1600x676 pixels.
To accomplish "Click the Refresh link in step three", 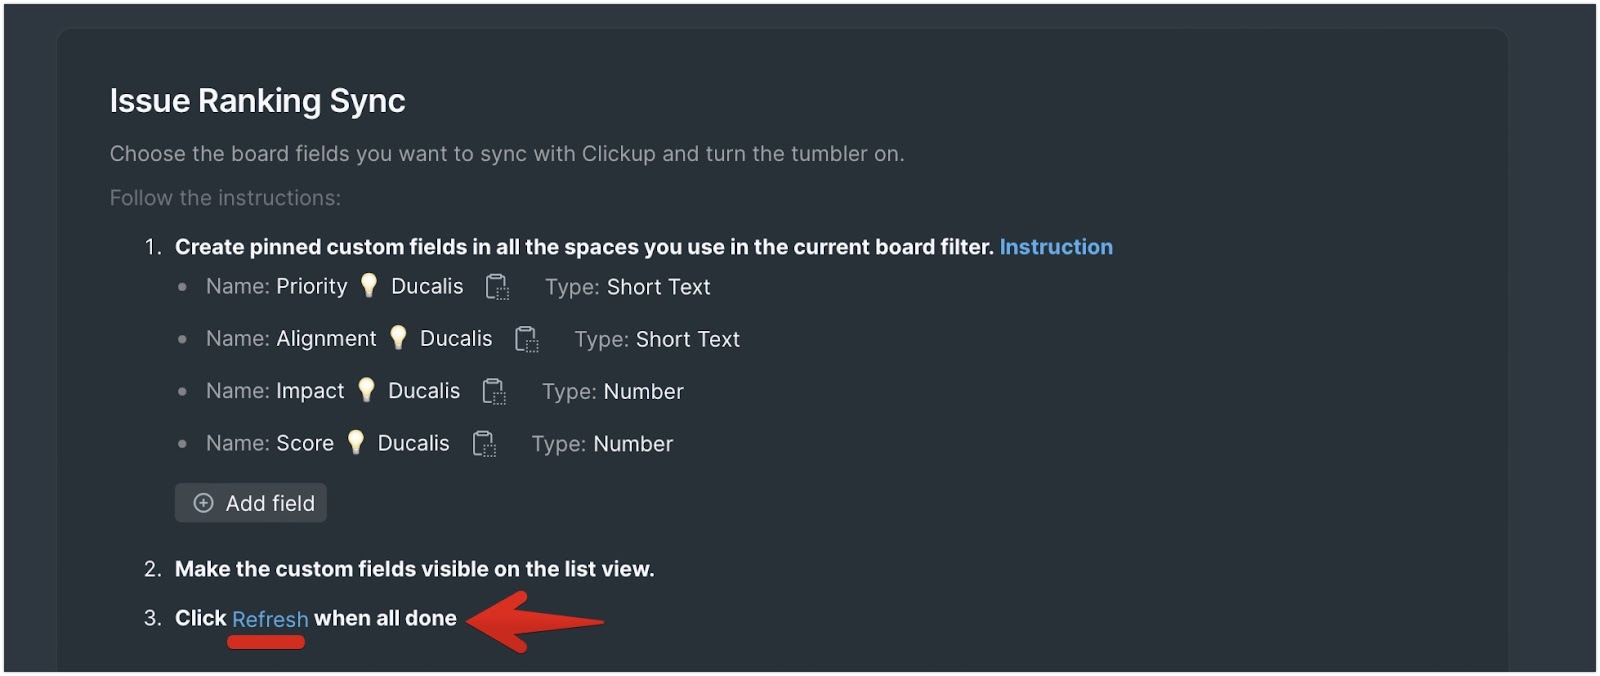I will pos(270,619).
